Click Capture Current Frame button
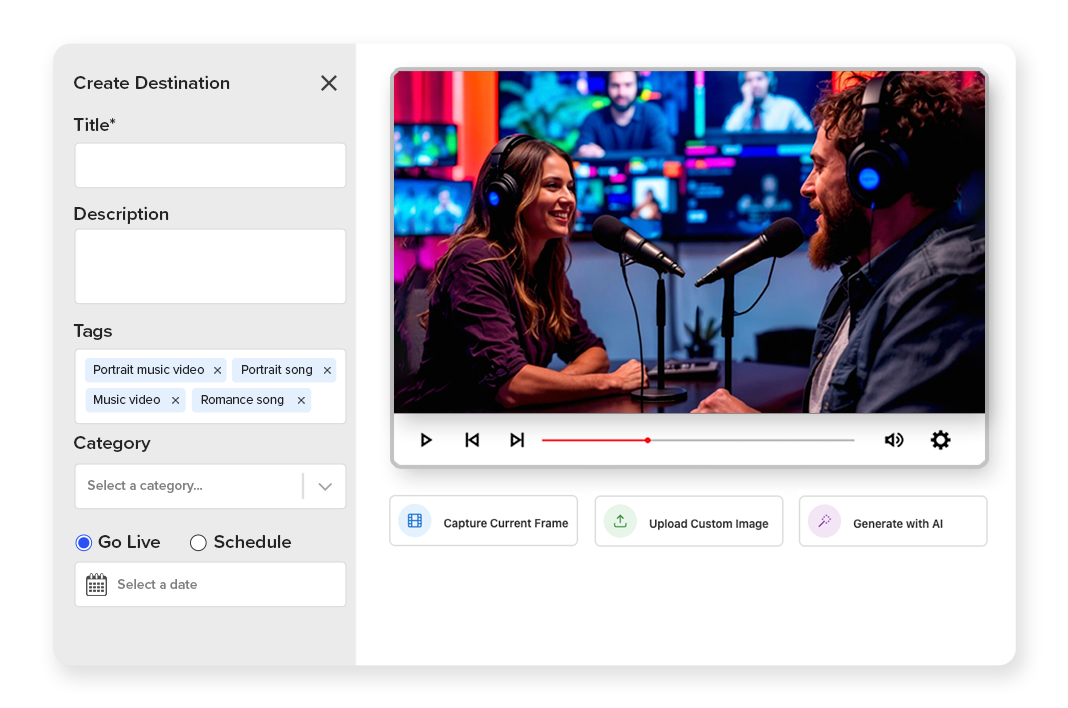 point(483,522)
